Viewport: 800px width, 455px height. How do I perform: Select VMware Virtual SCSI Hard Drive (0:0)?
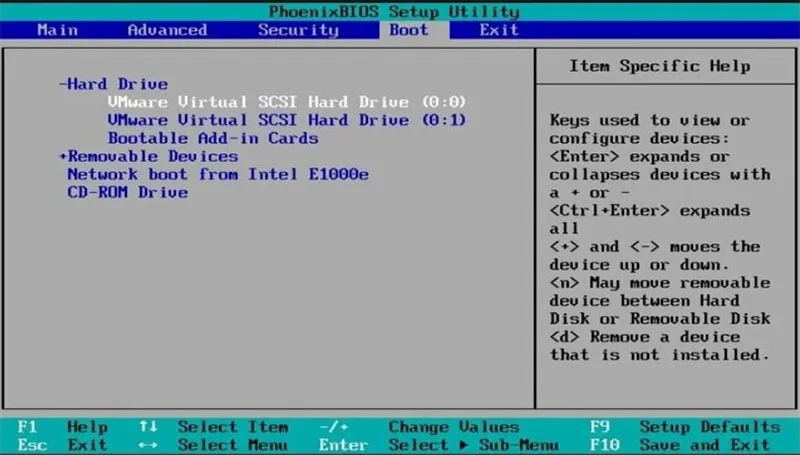click(287, 102)
